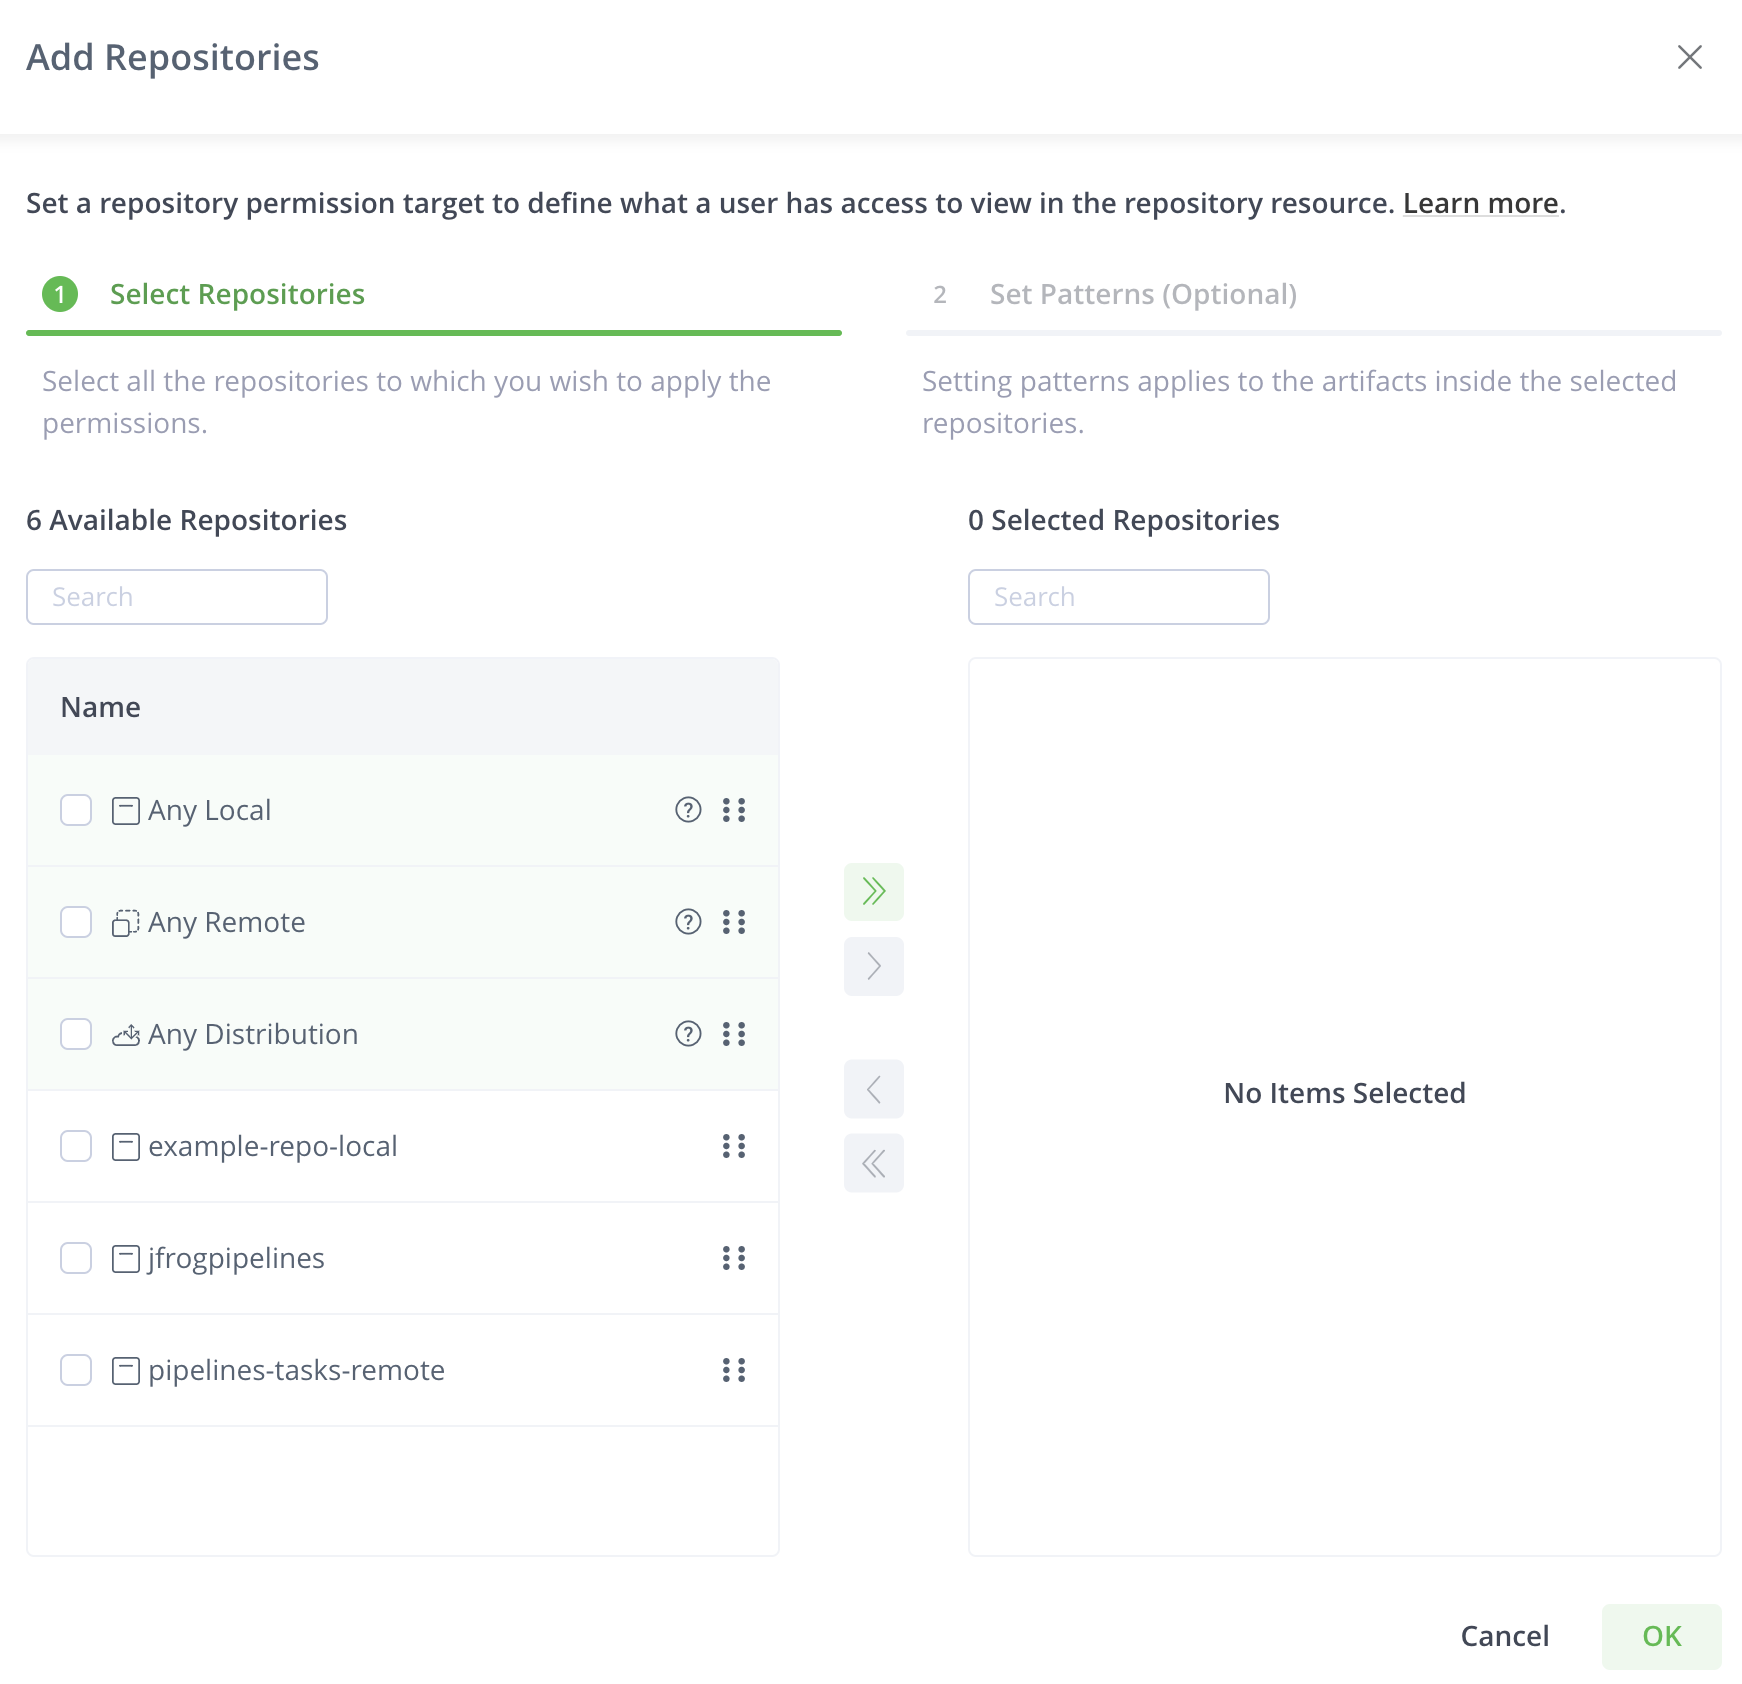Click the help icon beside Any Distribution
The height and width of the screenshot is (1684, 1742).
688,1034
